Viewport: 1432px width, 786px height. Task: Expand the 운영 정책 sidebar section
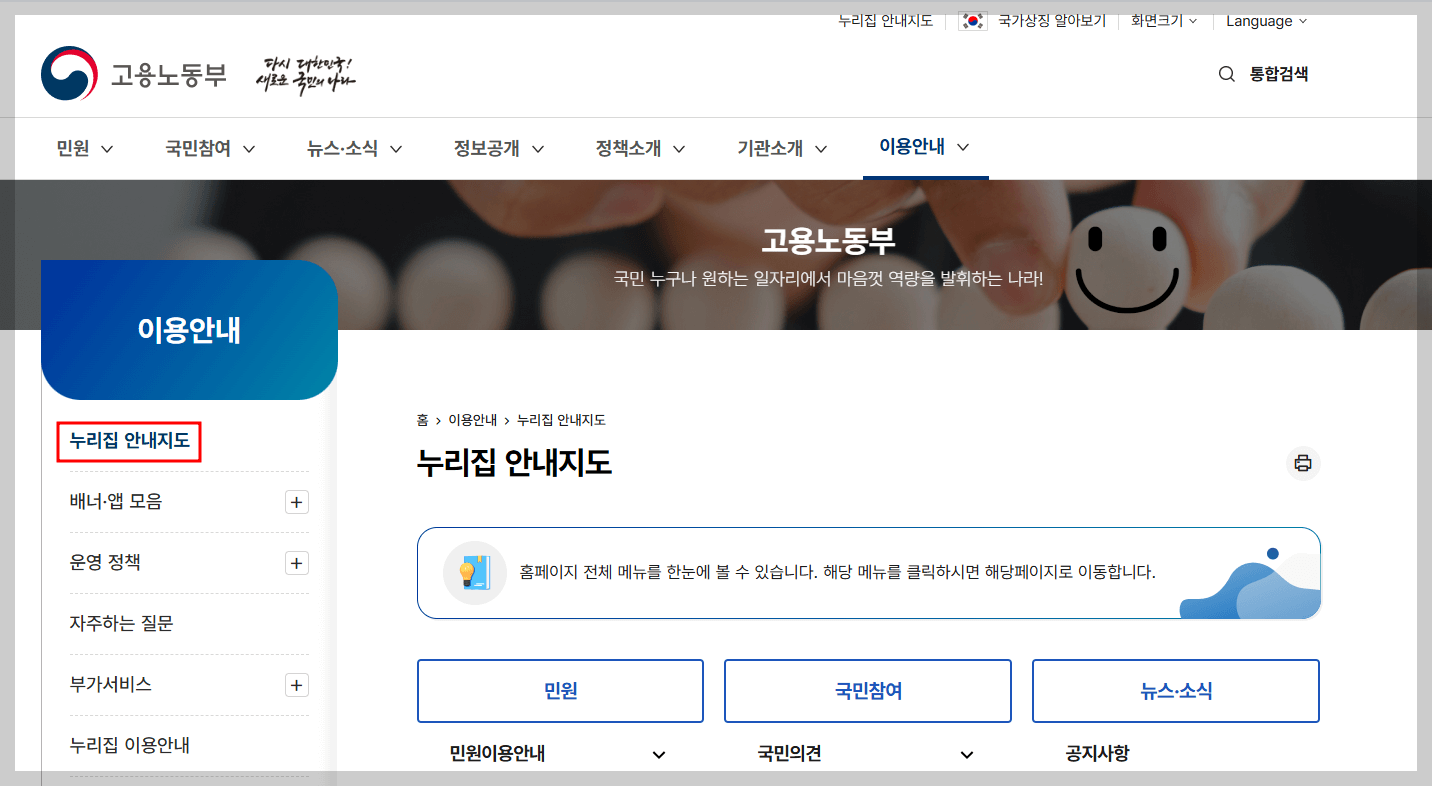pyautogui.click(x=296, y=562)
